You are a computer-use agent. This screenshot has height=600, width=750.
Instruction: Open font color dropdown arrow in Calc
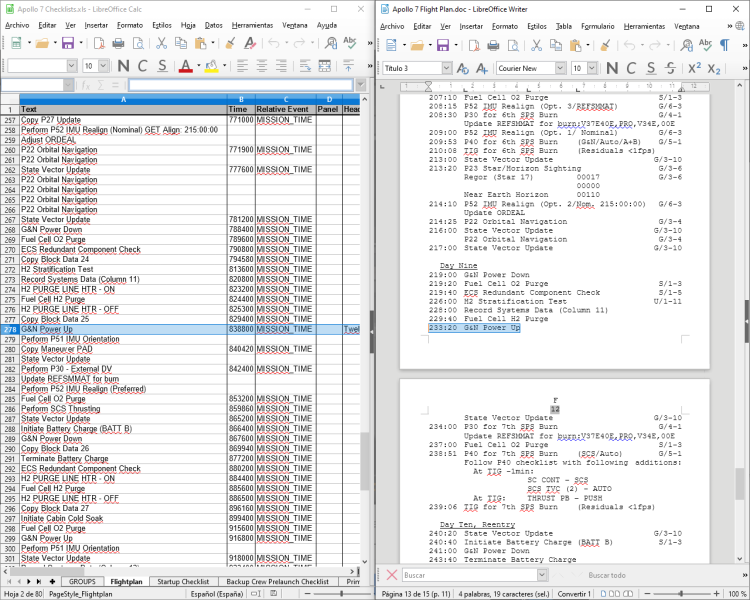(x=199, y=66)
